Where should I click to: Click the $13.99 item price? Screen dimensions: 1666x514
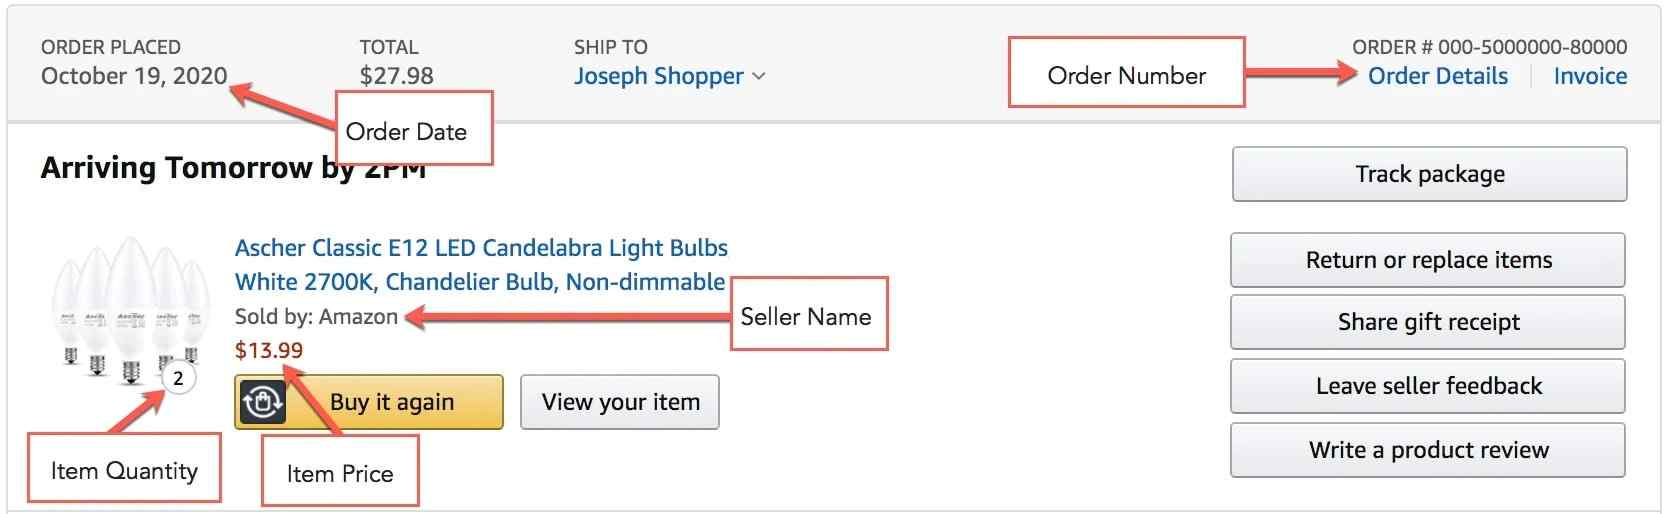click(x=269, y=350)
